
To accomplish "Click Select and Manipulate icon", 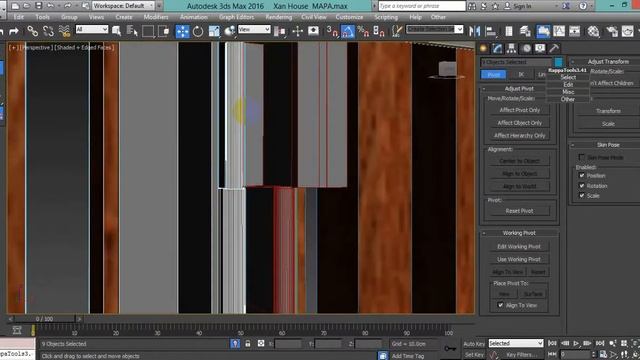I will coord(298,31).
